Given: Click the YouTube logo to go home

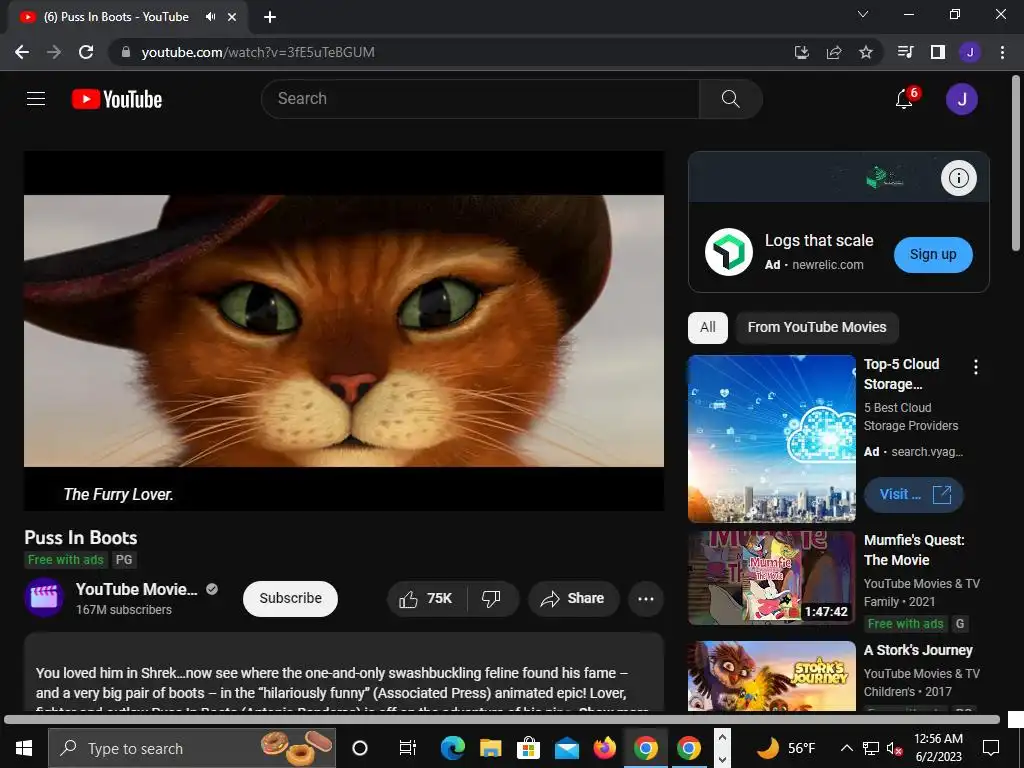Looking at the screenshot, I should click(x=117, y=99).
